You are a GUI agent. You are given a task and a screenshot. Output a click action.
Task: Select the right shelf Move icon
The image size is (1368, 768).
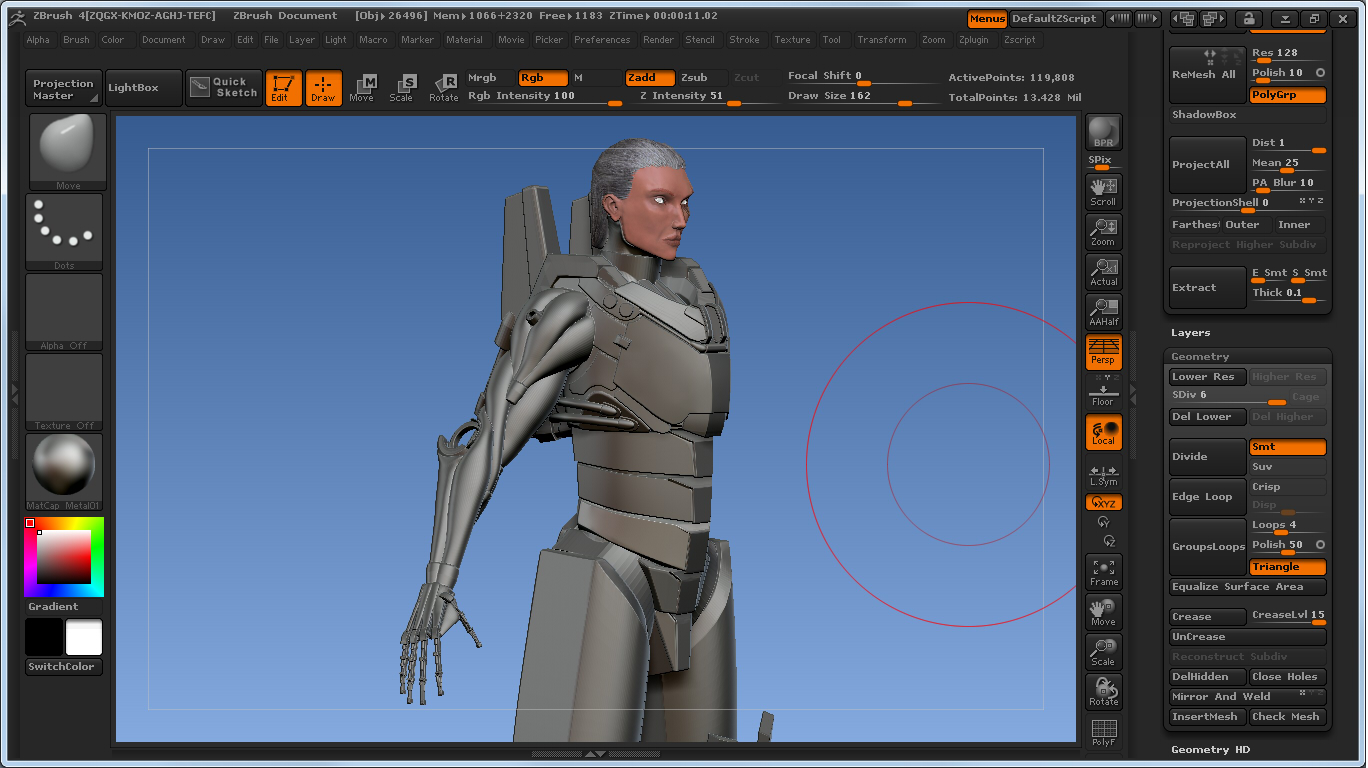coord(1104,612)
